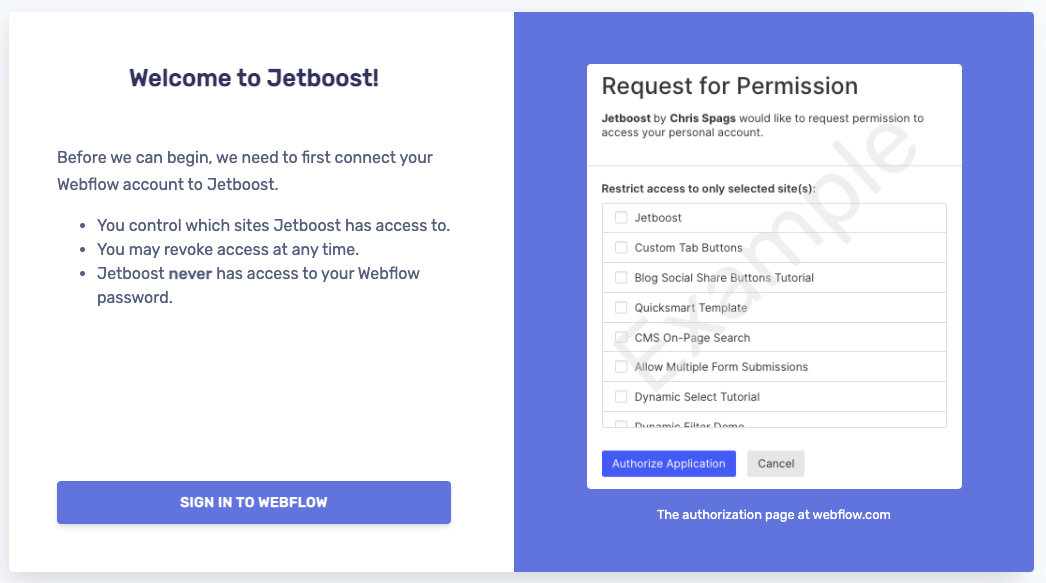Click the Sign In to Webflow button
The image size is (1046, 583).
coord(253,502)
